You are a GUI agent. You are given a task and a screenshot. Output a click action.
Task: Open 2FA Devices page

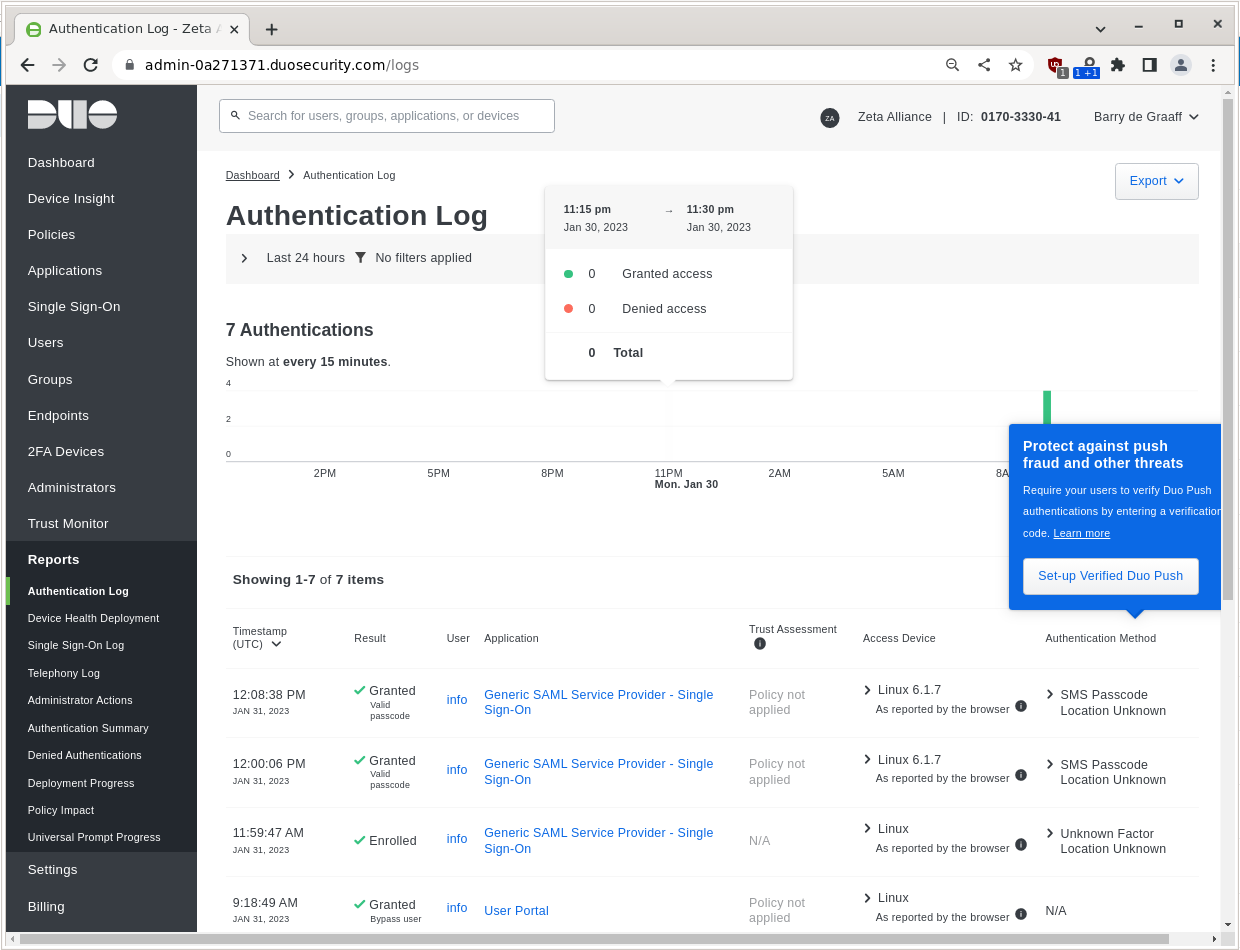(66, 451)
